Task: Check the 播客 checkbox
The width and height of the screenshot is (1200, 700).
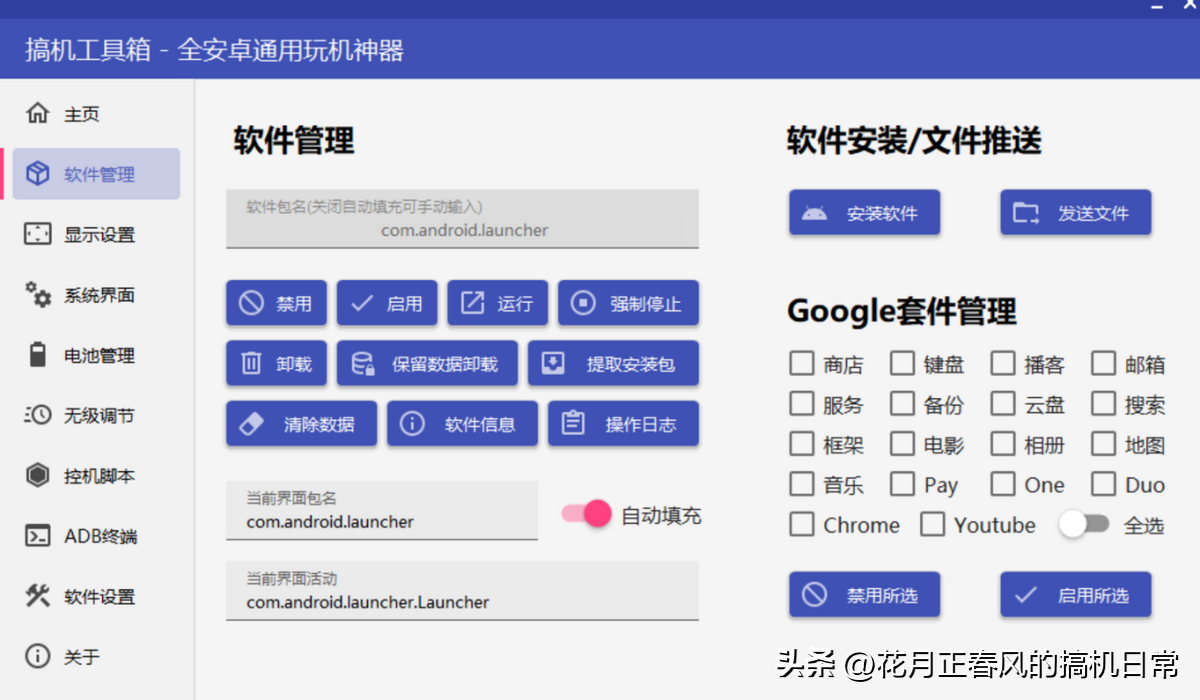Action: pyautogui.click(x=1003, y=363)
